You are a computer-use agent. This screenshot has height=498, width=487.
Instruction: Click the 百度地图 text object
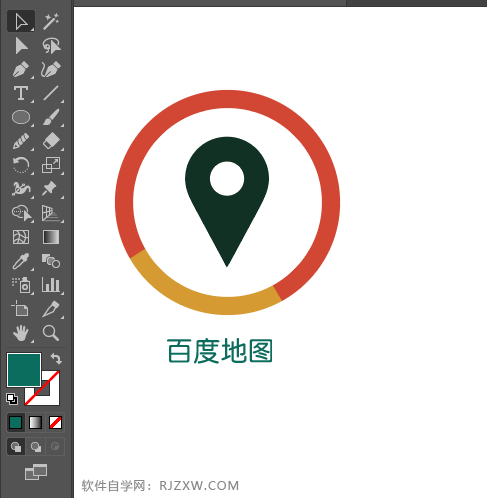(220, 351)
